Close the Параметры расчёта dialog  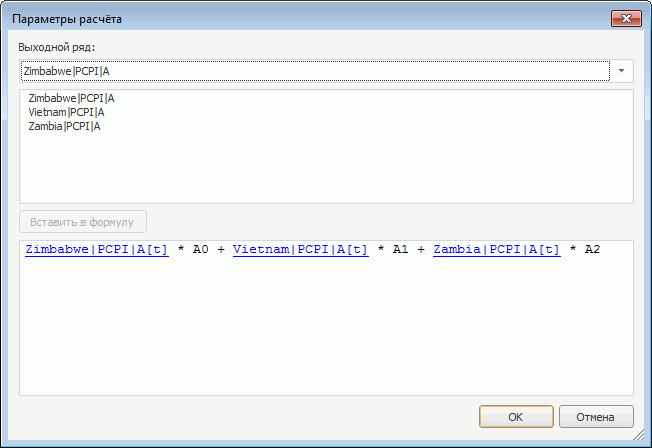click(x=626, y=19)
